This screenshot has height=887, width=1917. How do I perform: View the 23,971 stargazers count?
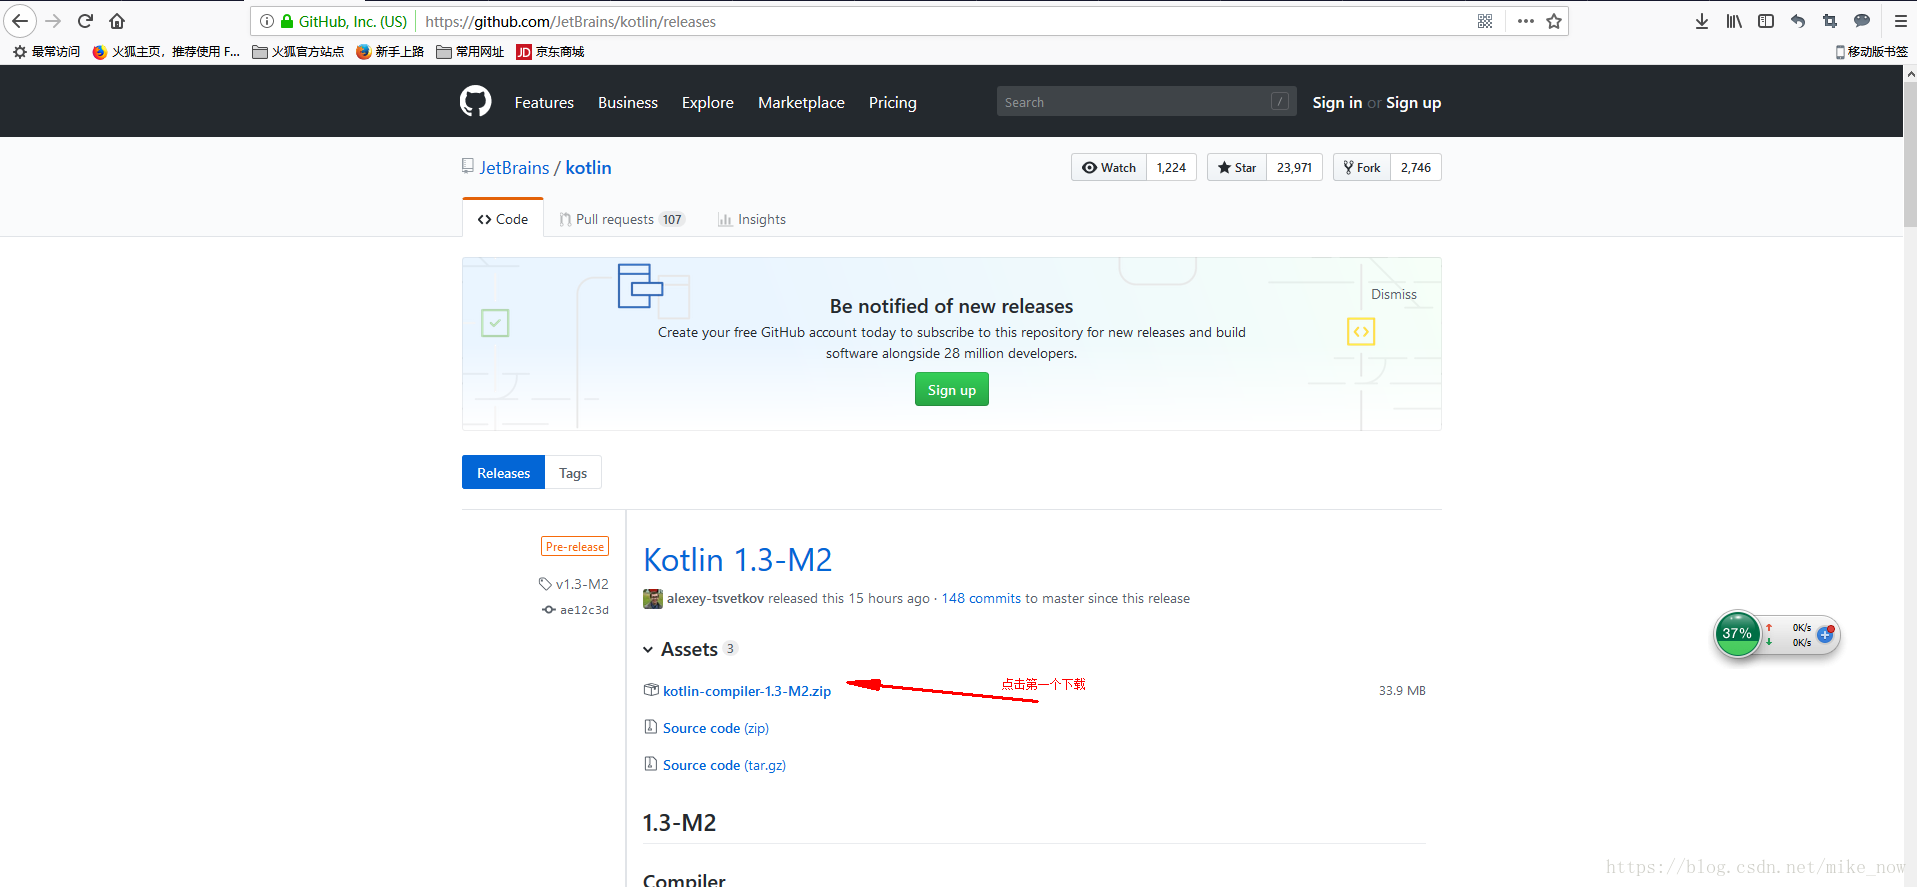tap(1294, 167)
